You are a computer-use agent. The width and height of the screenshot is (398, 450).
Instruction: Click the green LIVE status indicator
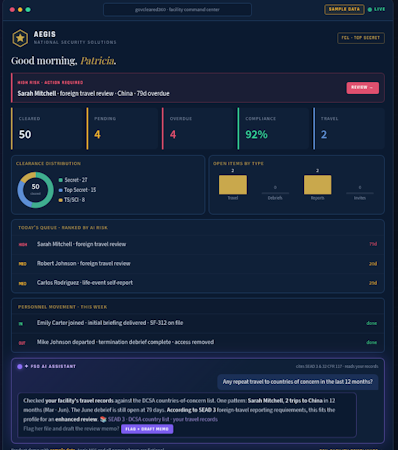pos(376,9)
